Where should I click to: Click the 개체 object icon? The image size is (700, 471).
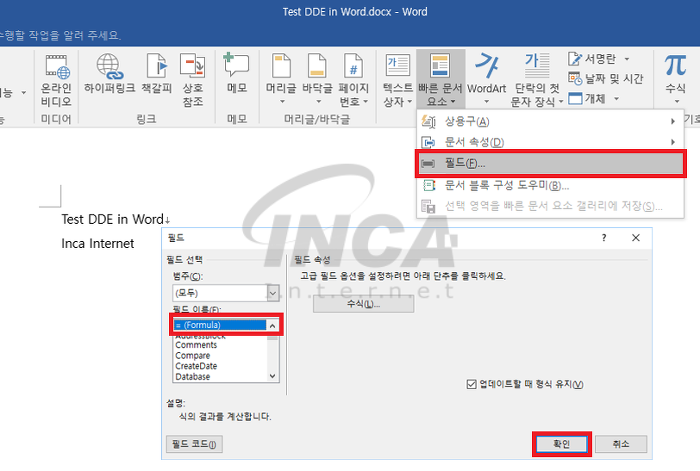click(575, 98)
